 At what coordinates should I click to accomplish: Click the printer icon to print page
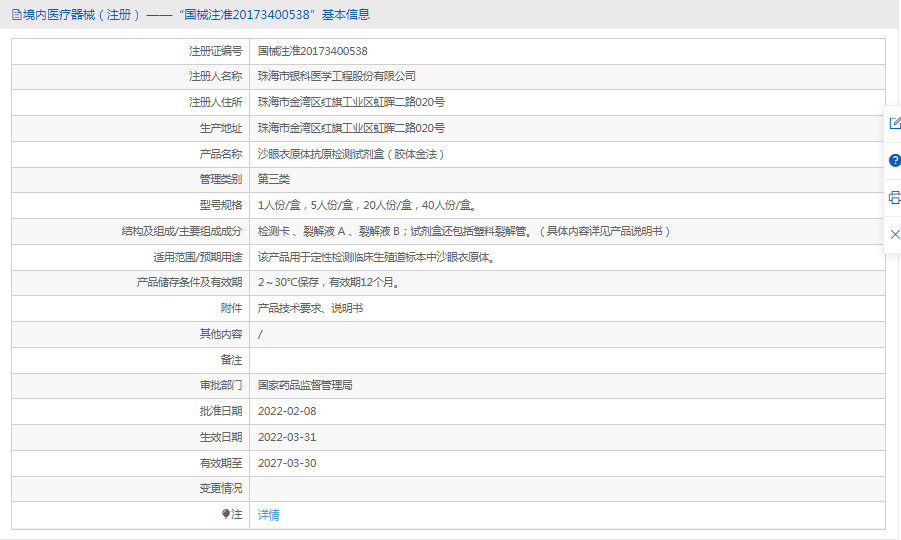tap(894, 197)
